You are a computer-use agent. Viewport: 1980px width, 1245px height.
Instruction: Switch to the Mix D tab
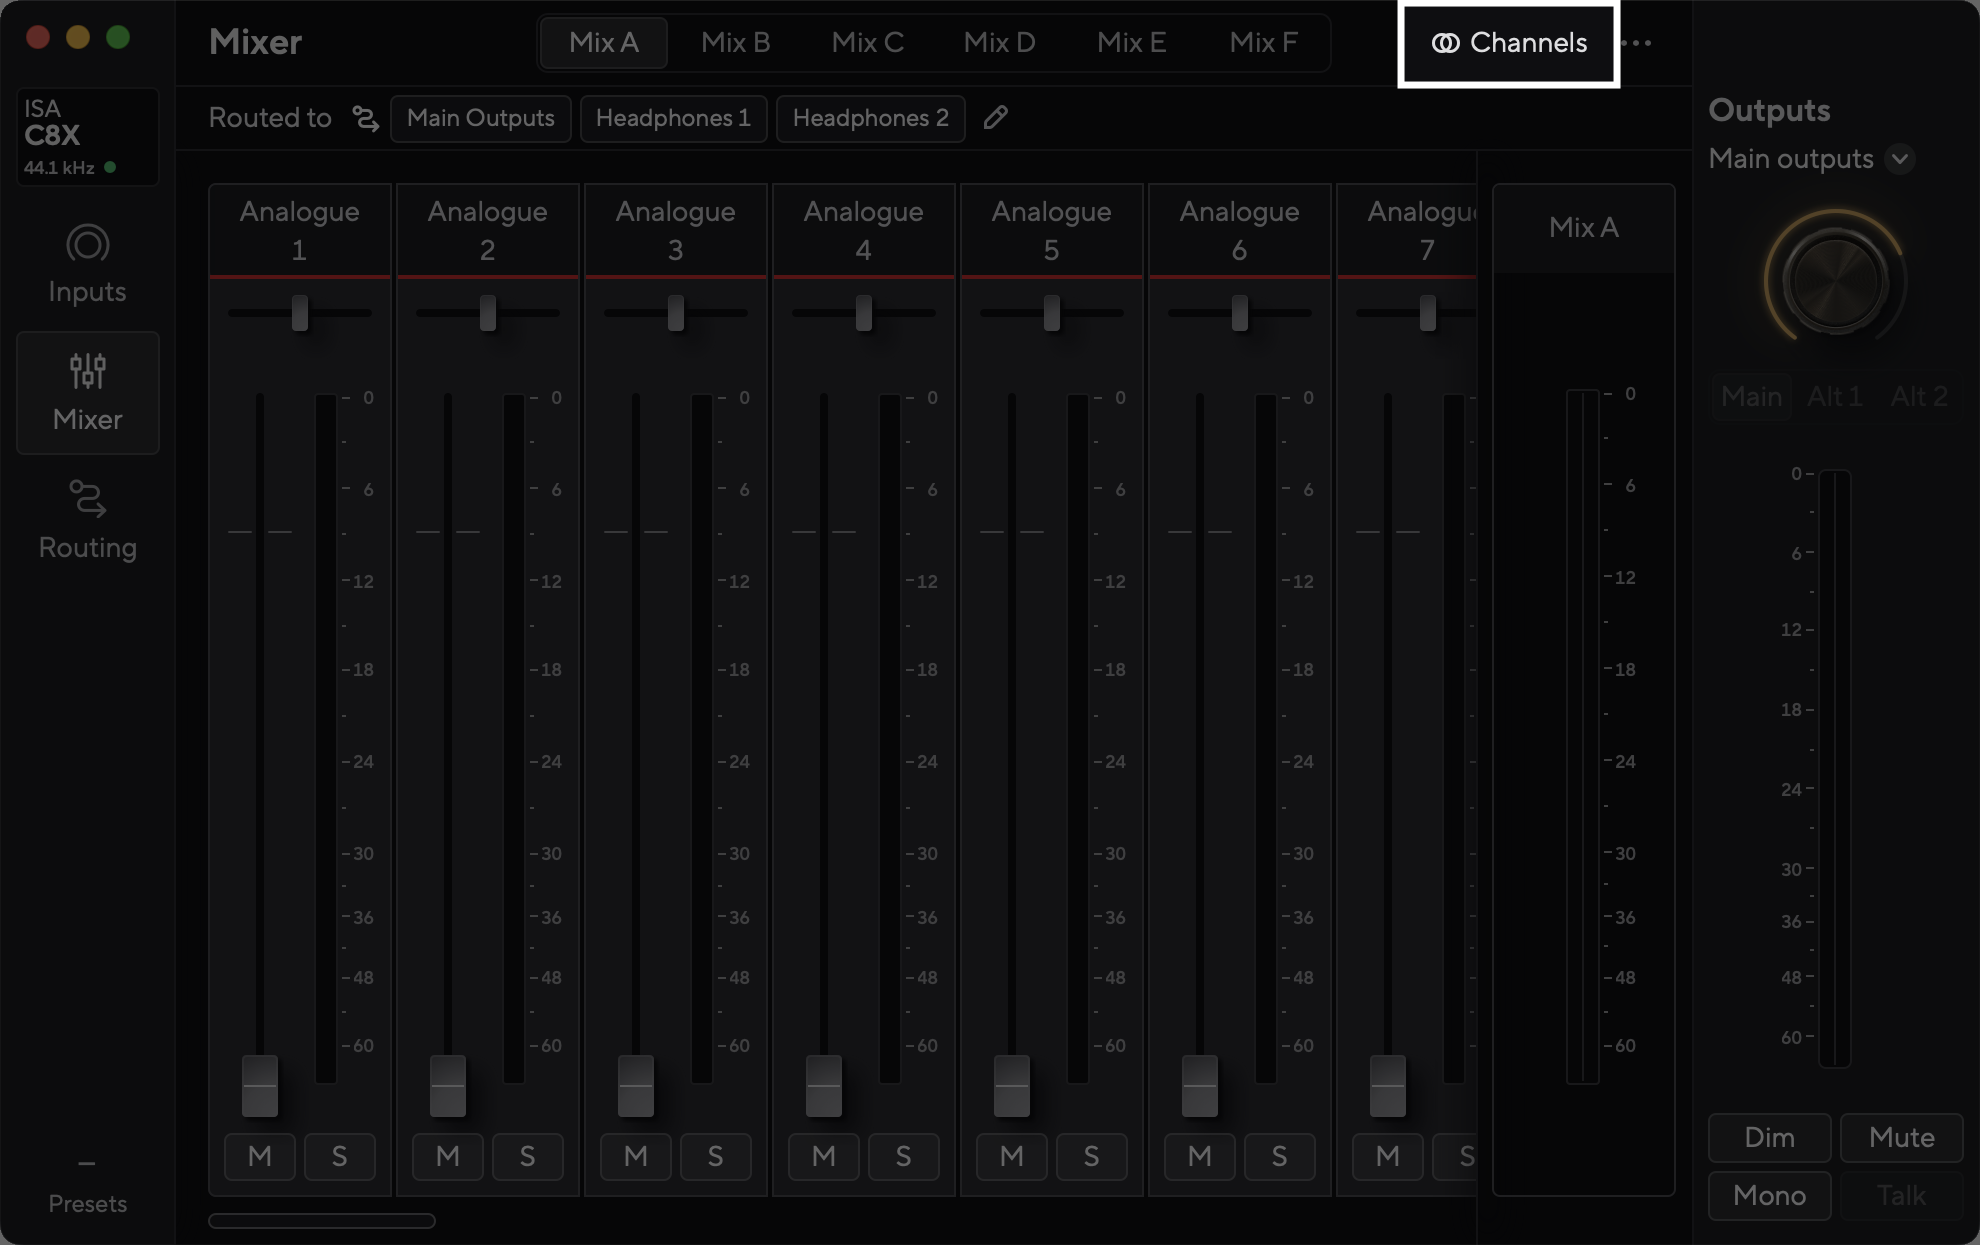999,43
